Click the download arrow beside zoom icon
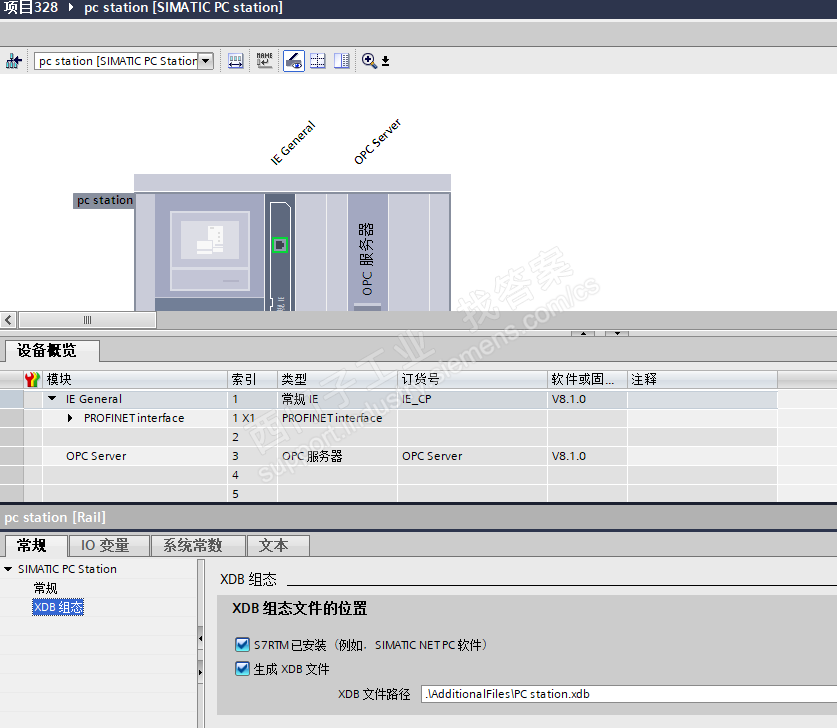The height and width of the screenshot is (728, 837). click(x=385, y=62)
